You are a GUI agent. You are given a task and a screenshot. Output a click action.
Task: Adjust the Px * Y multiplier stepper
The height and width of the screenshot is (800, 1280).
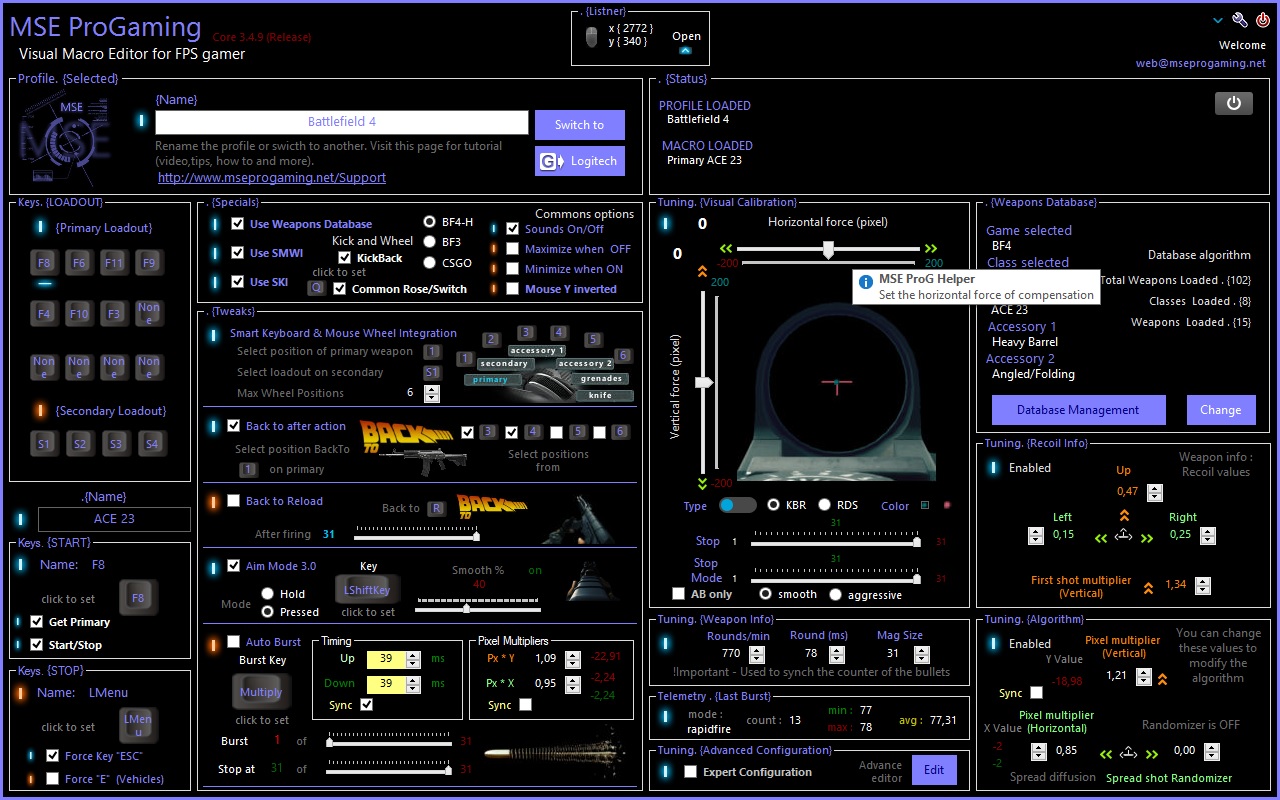pos(572,659)
